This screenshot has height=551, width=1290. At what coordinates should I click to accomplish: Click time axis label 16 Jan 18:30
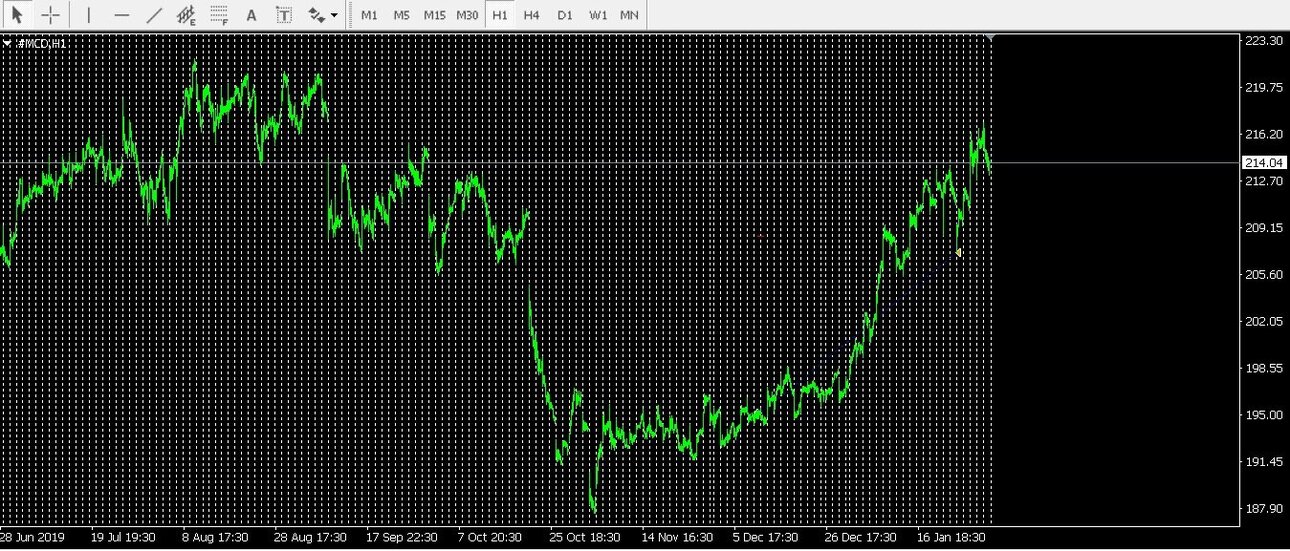[x=953, y=537]
